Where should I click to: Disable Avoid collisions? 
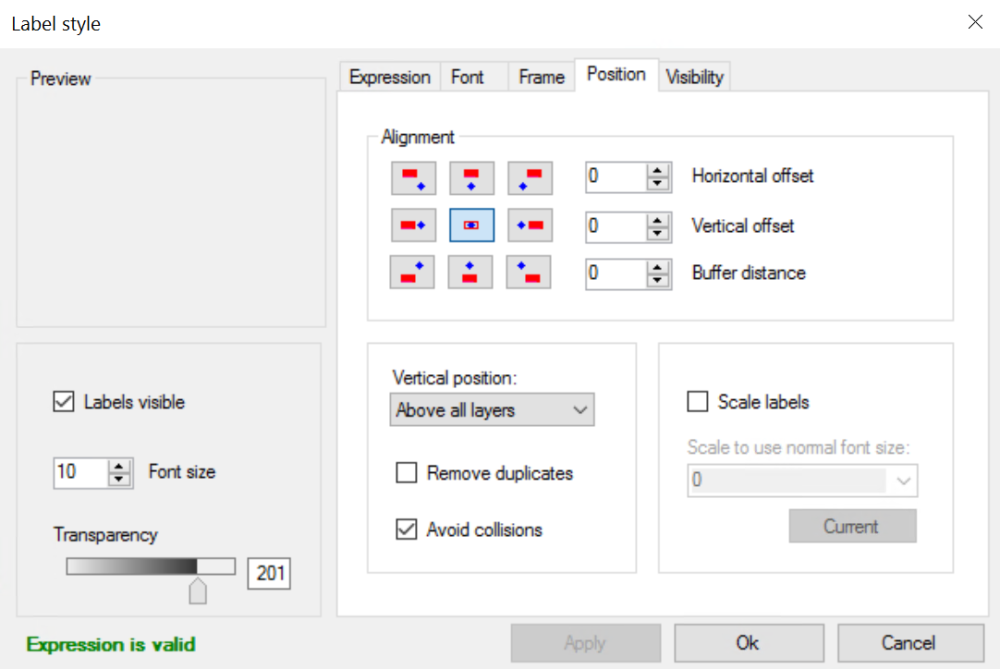407,530
